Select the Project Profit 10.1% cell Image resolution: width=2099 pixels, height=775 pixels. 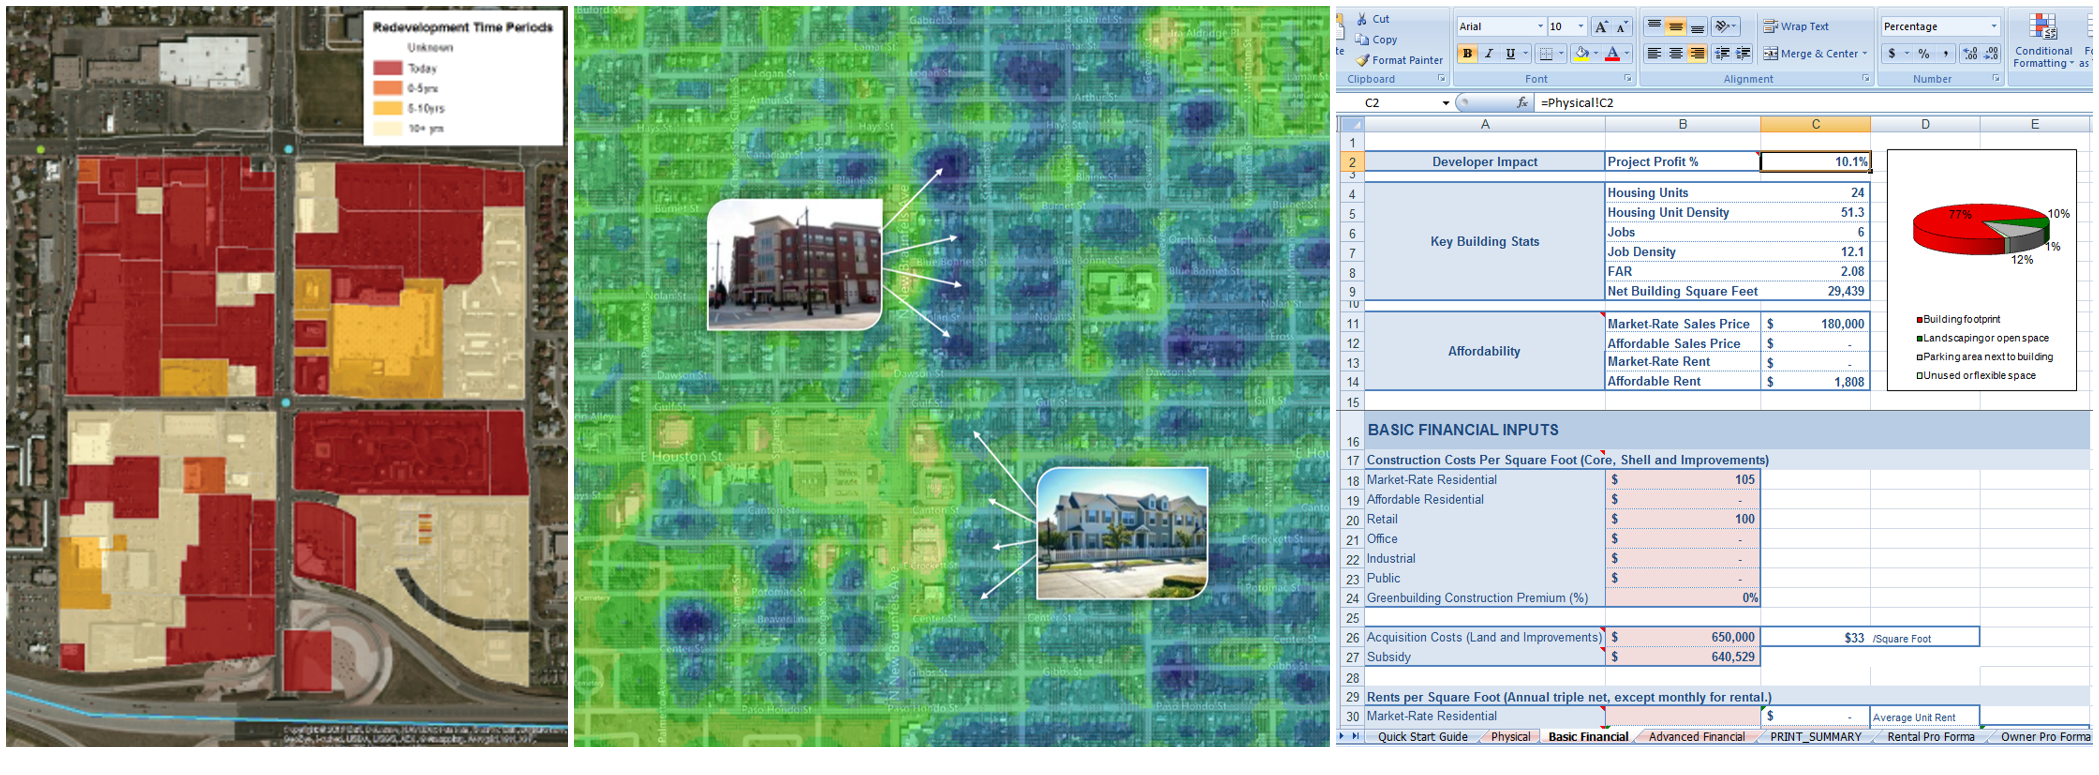click(1815, 162)
